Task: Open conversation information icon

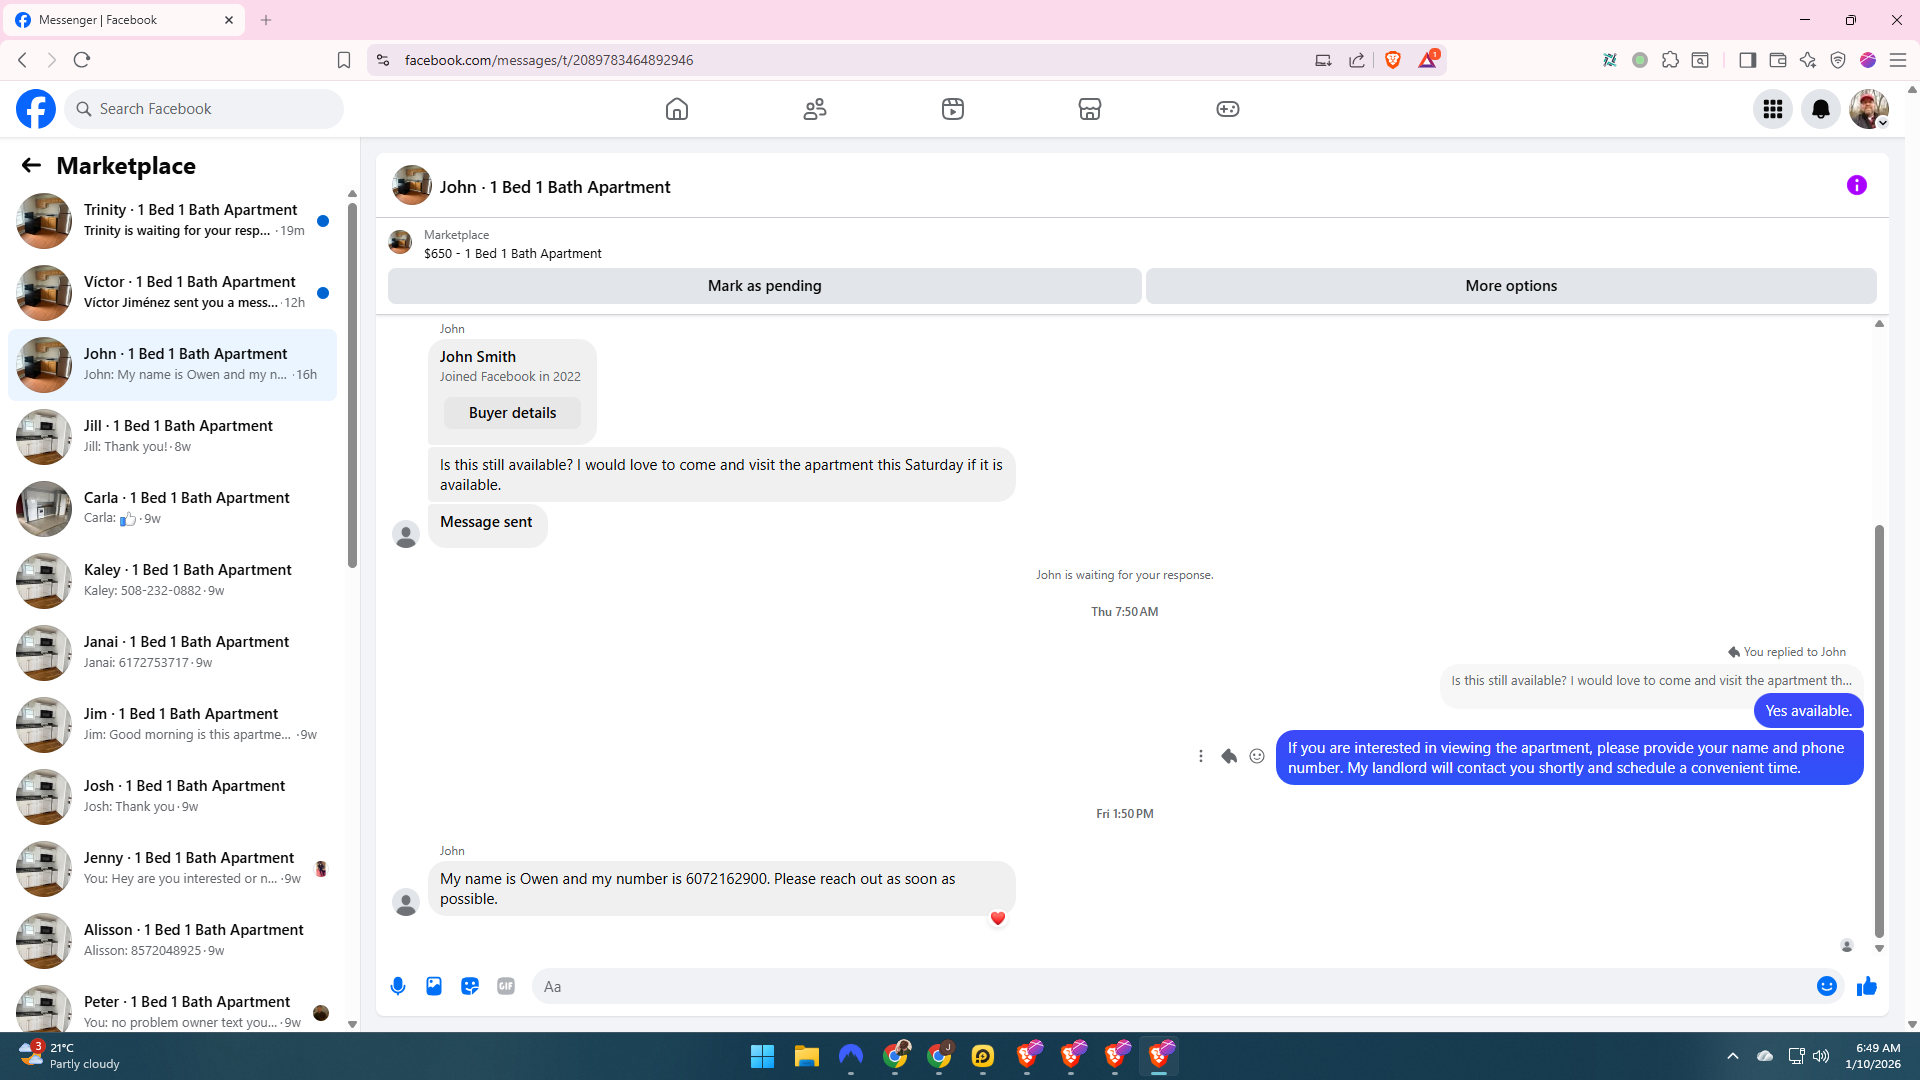Action: click(1856, 185)
